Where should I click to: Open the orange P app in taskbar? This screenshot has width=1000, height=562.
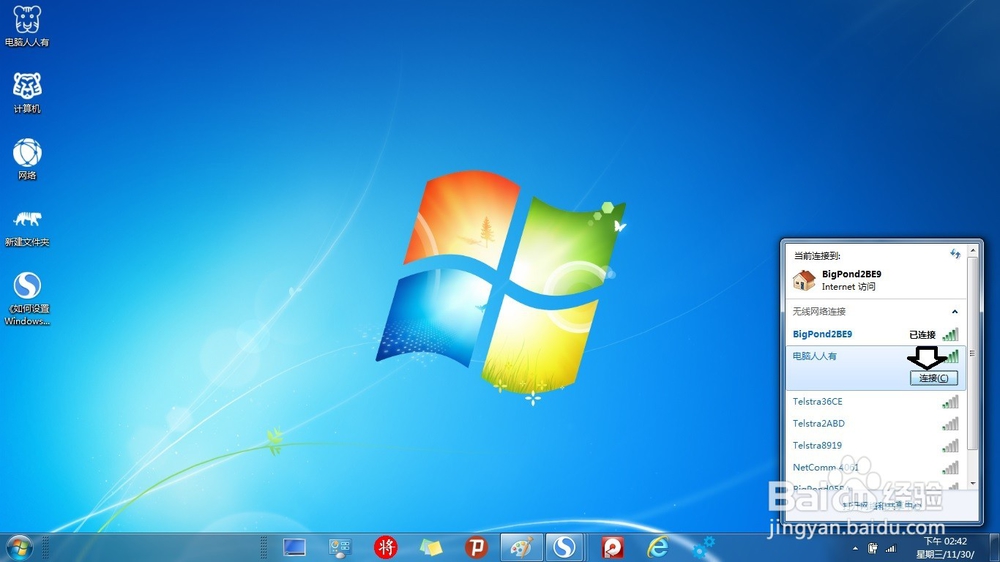pos(476,547)
